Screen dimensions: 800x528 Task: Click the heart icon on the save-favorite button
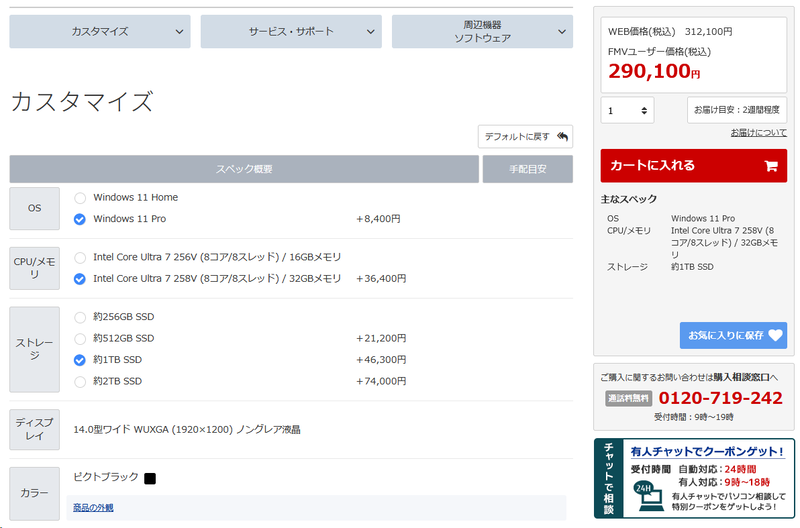tap(776, 335)
